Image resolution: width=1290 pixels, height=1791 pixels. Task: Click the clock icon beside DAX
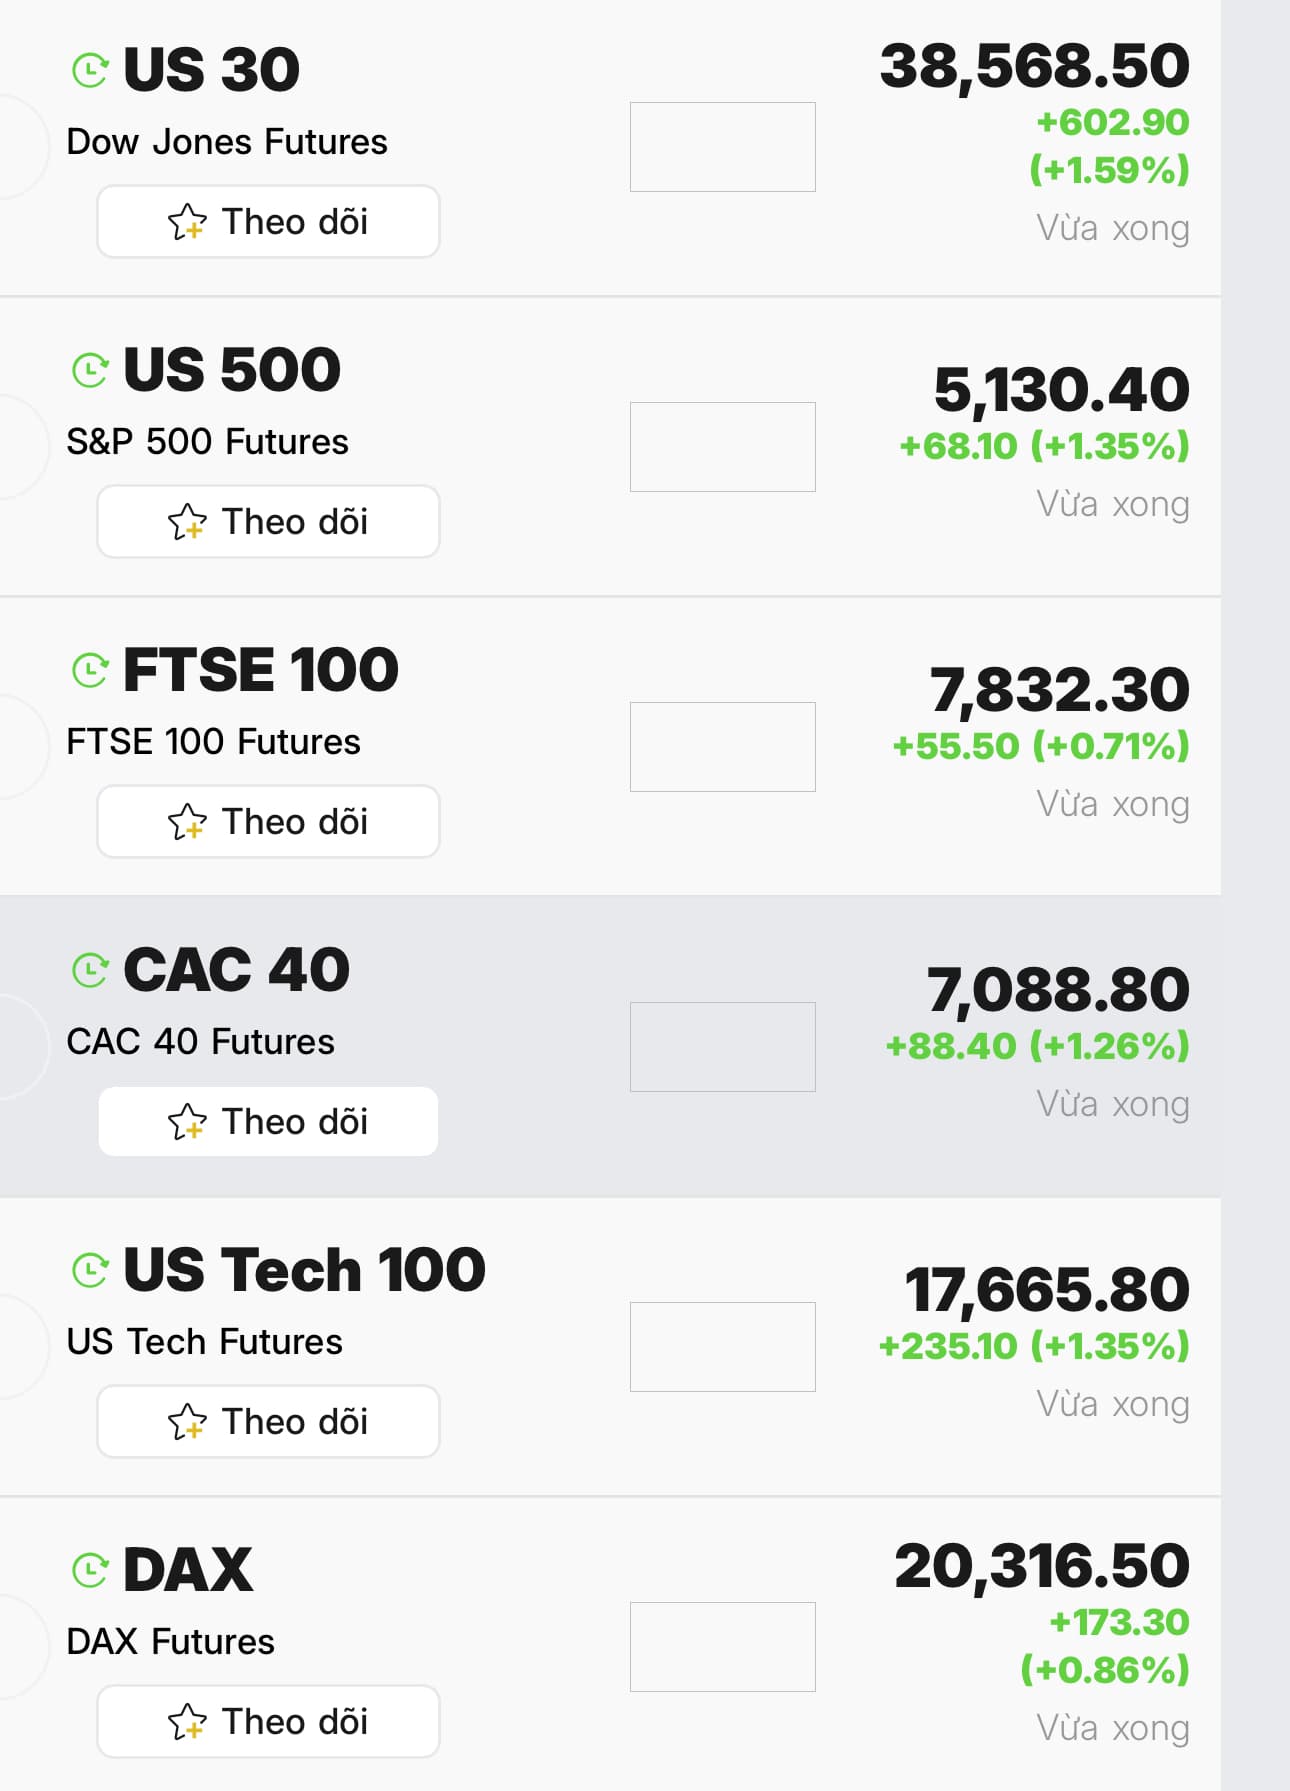[x=90, y=1570]
